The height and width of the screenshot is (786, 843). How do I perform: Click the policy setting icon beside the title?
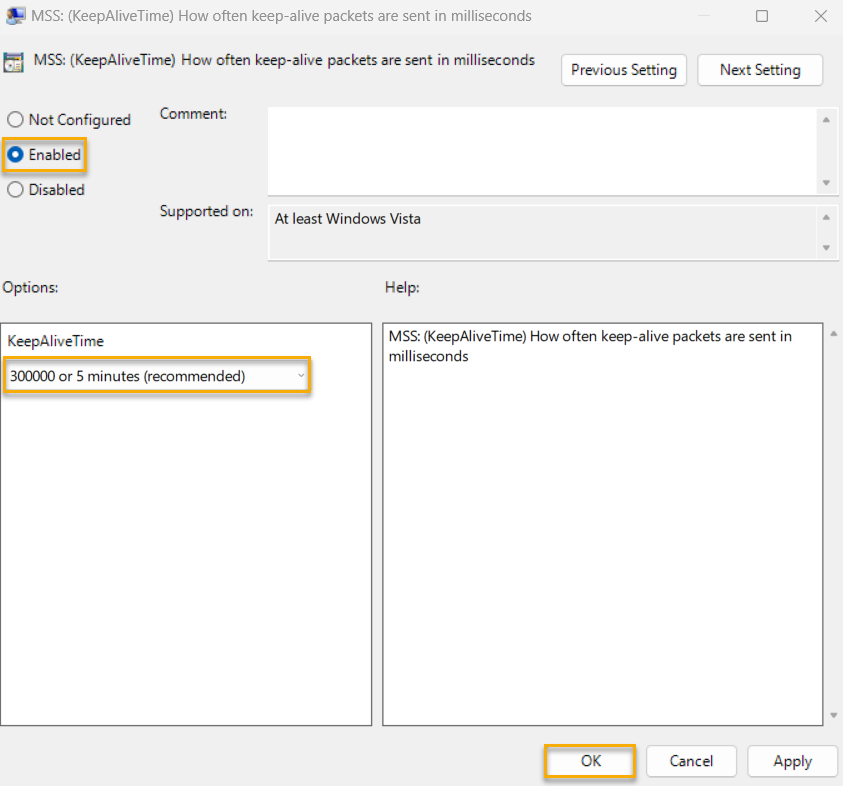[14, 61]
